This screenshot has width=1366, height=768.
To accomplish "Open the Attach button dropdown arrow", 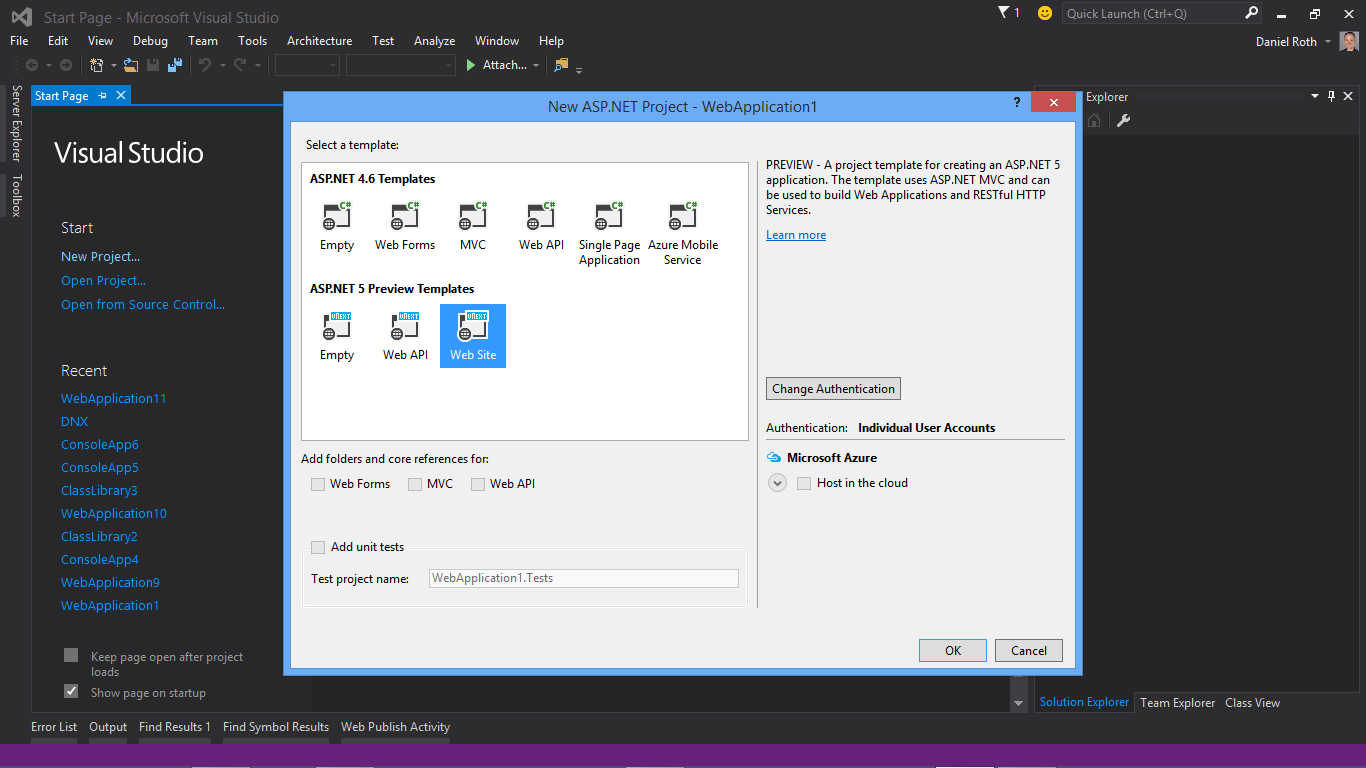I will 536,66.
